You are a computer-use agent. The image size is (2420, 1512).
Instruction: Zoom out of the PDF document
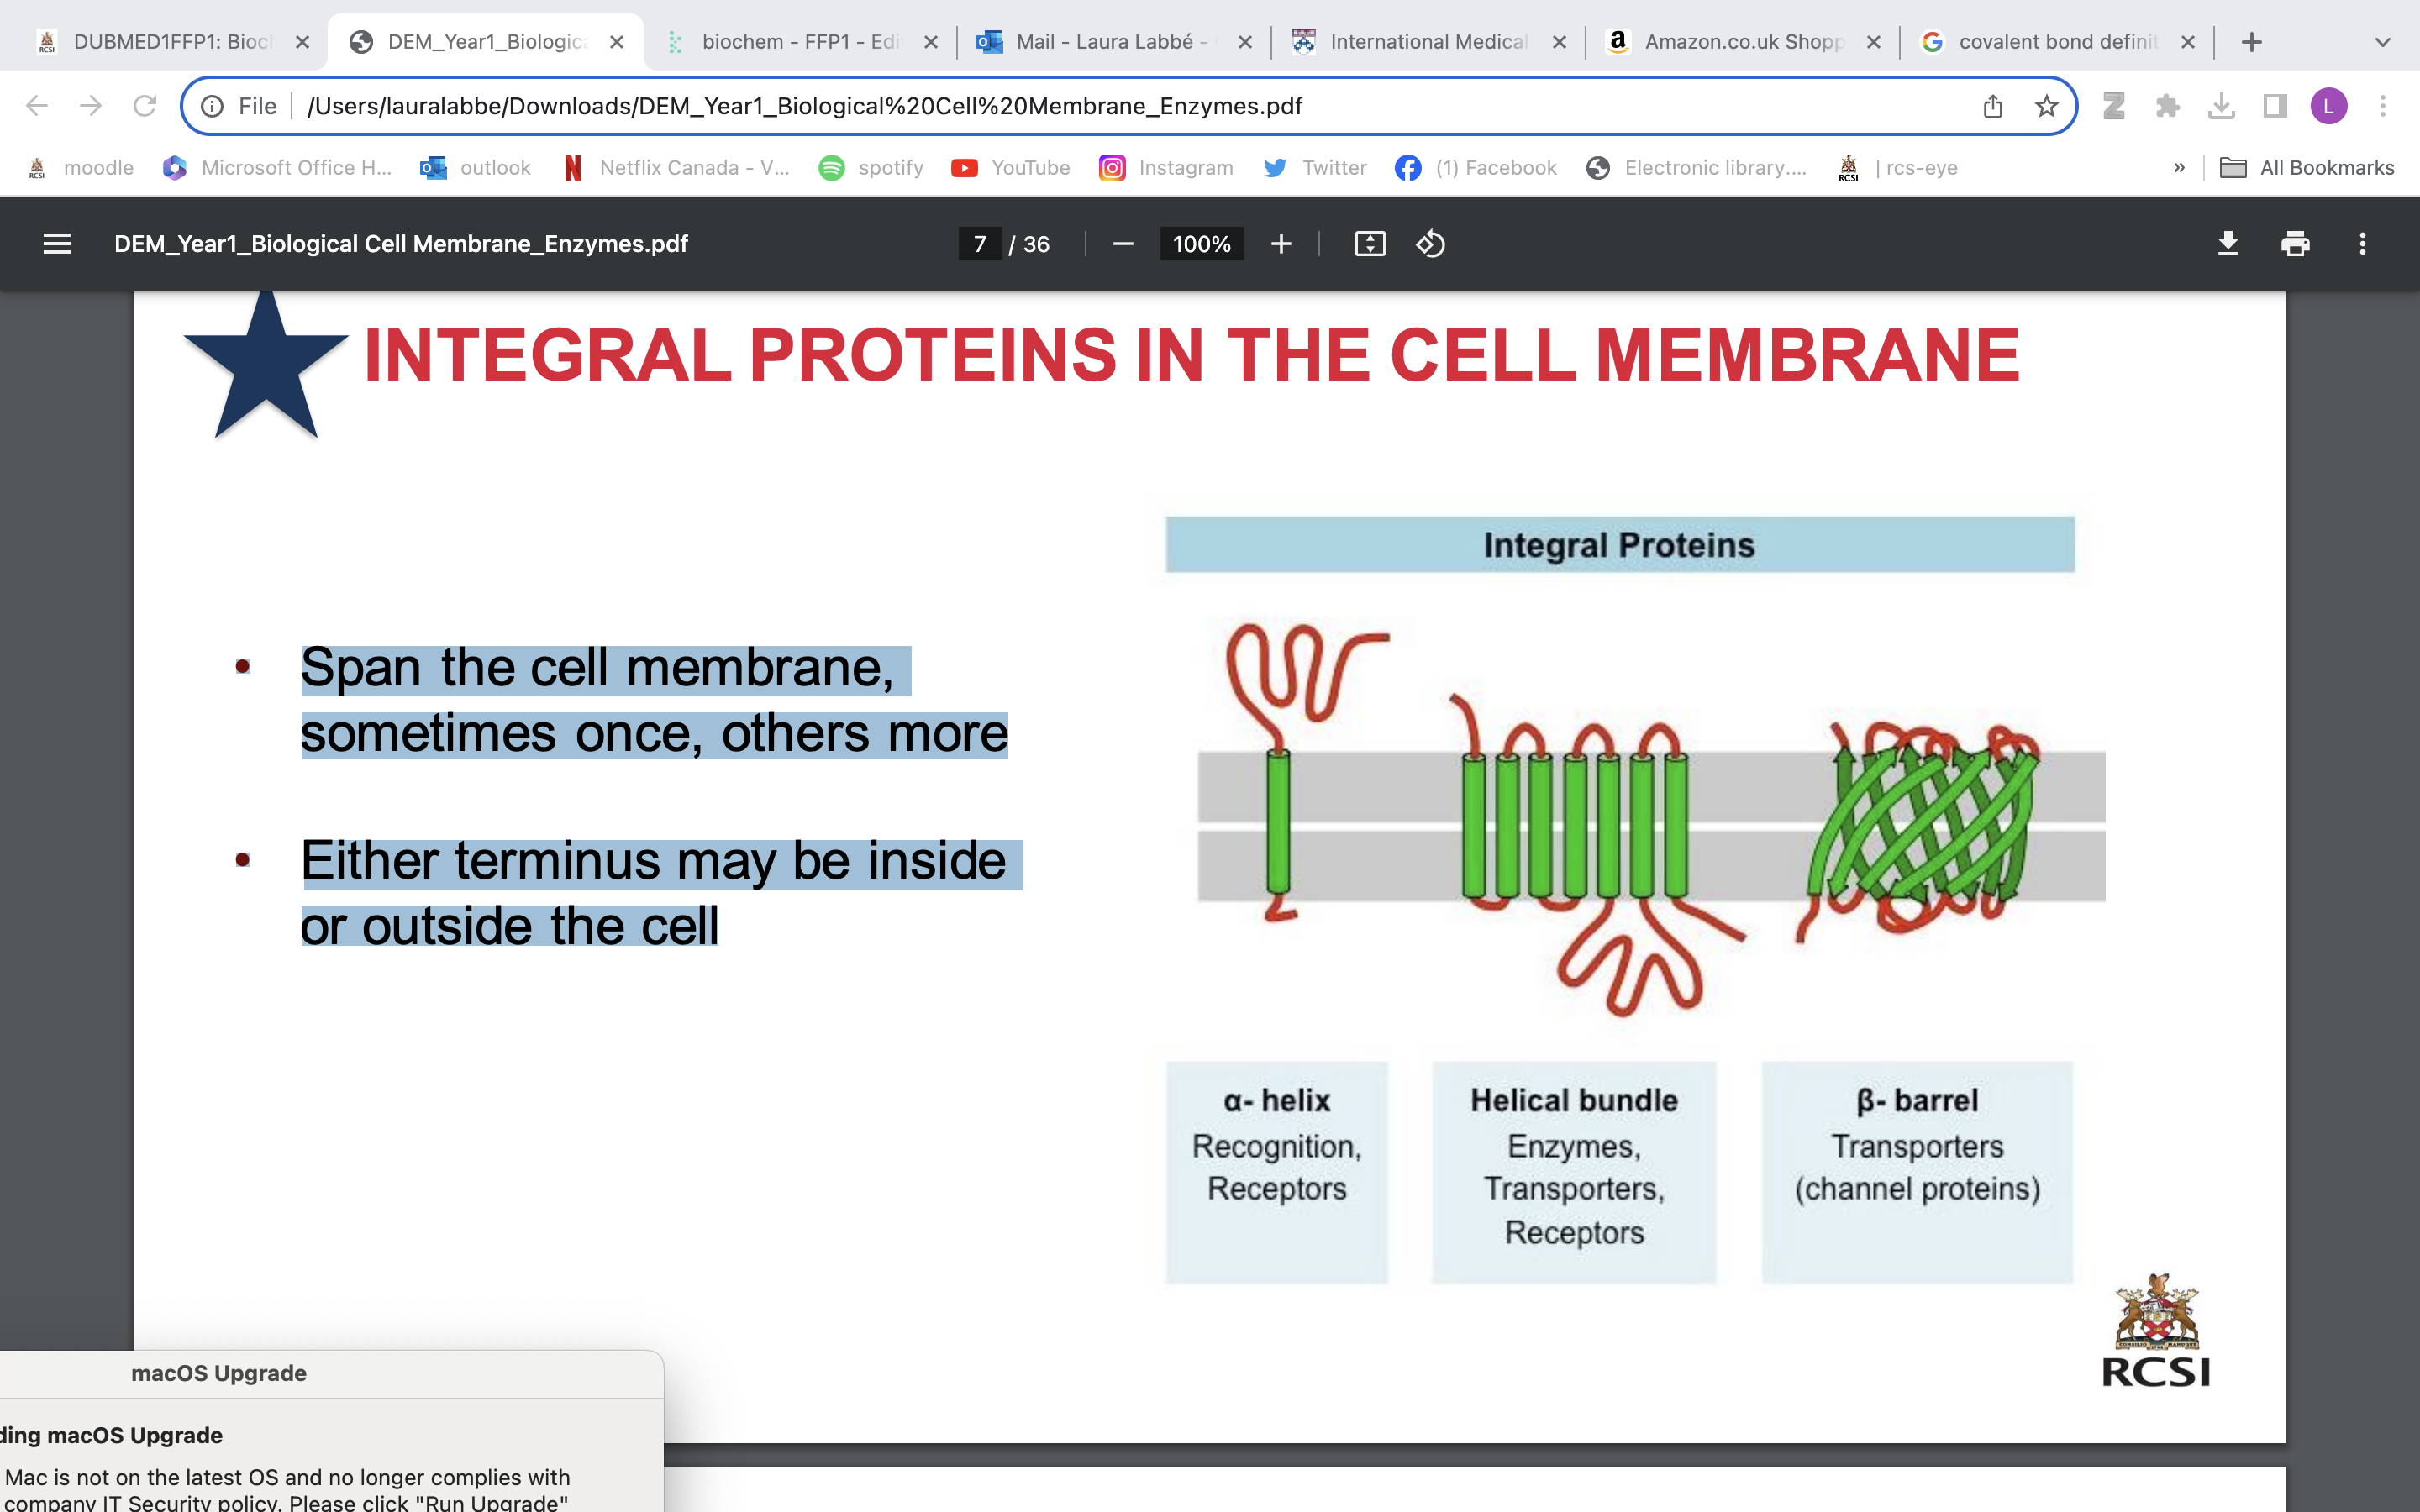click(x=1122, y=243)
